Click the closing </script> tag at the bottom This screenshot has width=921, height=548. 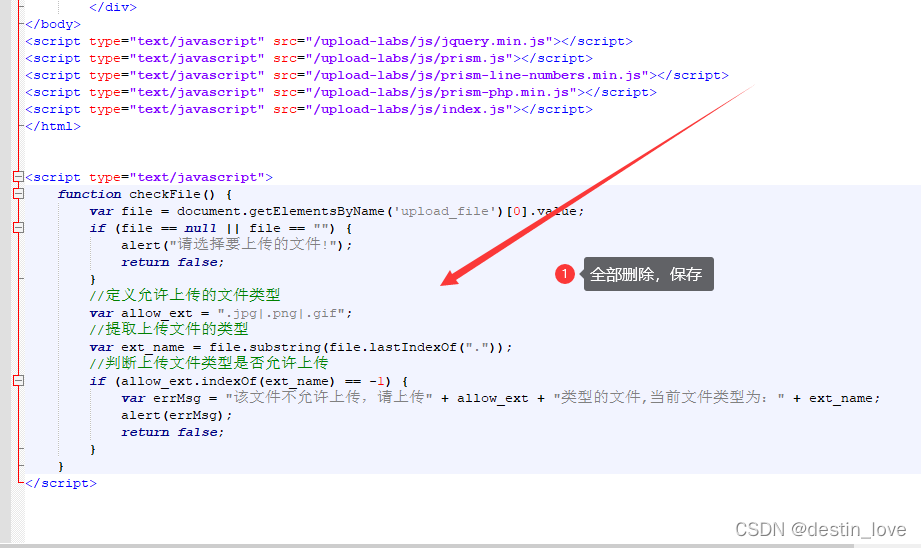pos(61,483)
